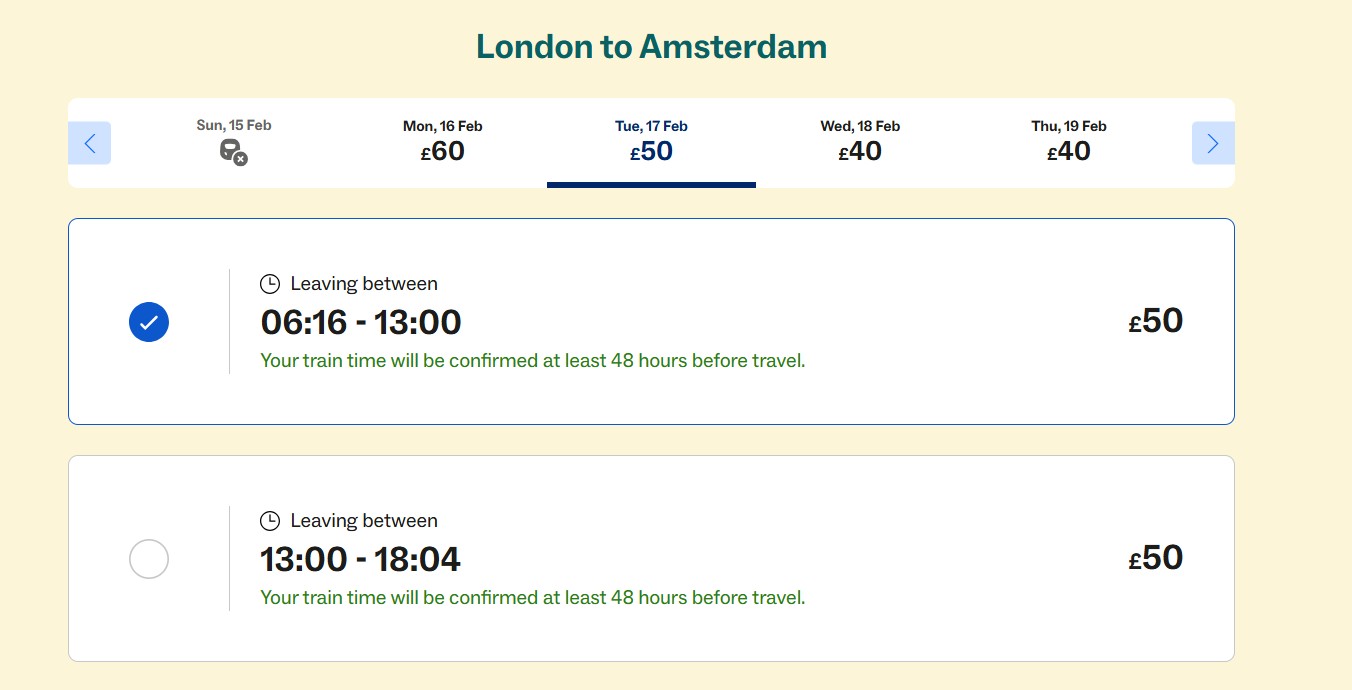Click the clock icon on the selected journey
1352x690 pixels.
(269, 283)
